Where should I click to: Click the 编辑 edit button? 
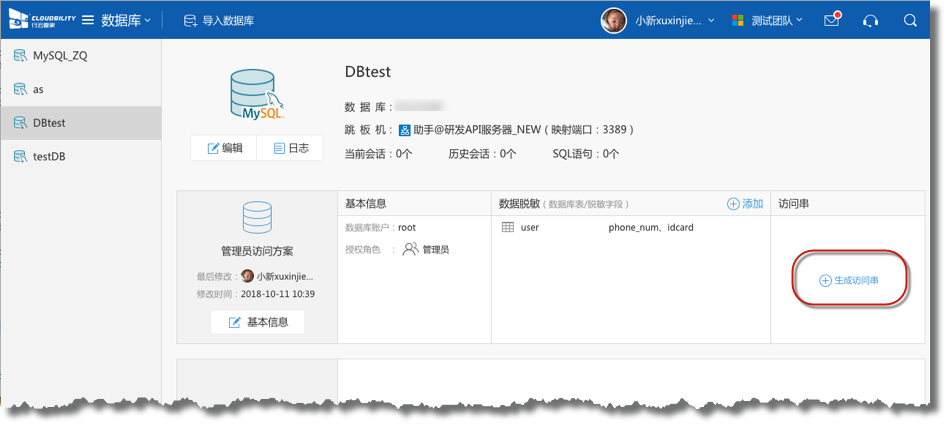224,148
